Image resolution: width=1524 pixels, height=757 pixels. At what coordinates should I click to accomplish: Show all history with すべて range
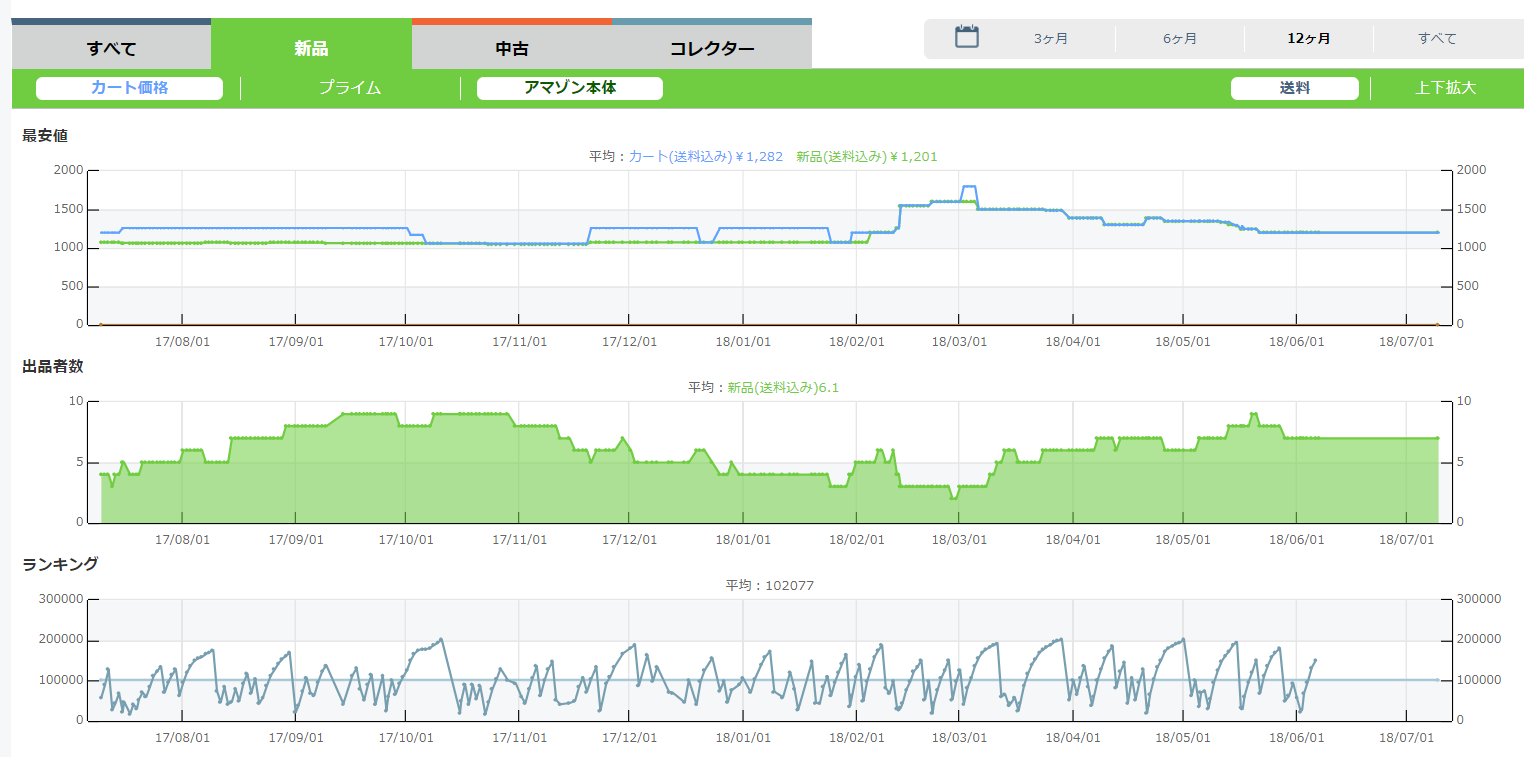coord(1437,39)
